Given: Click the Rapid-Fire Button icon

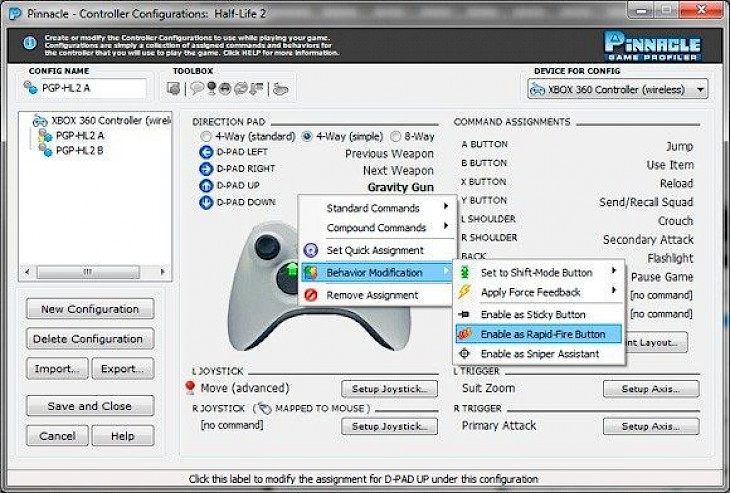Looking at the screenshot, I should point(465,334).
